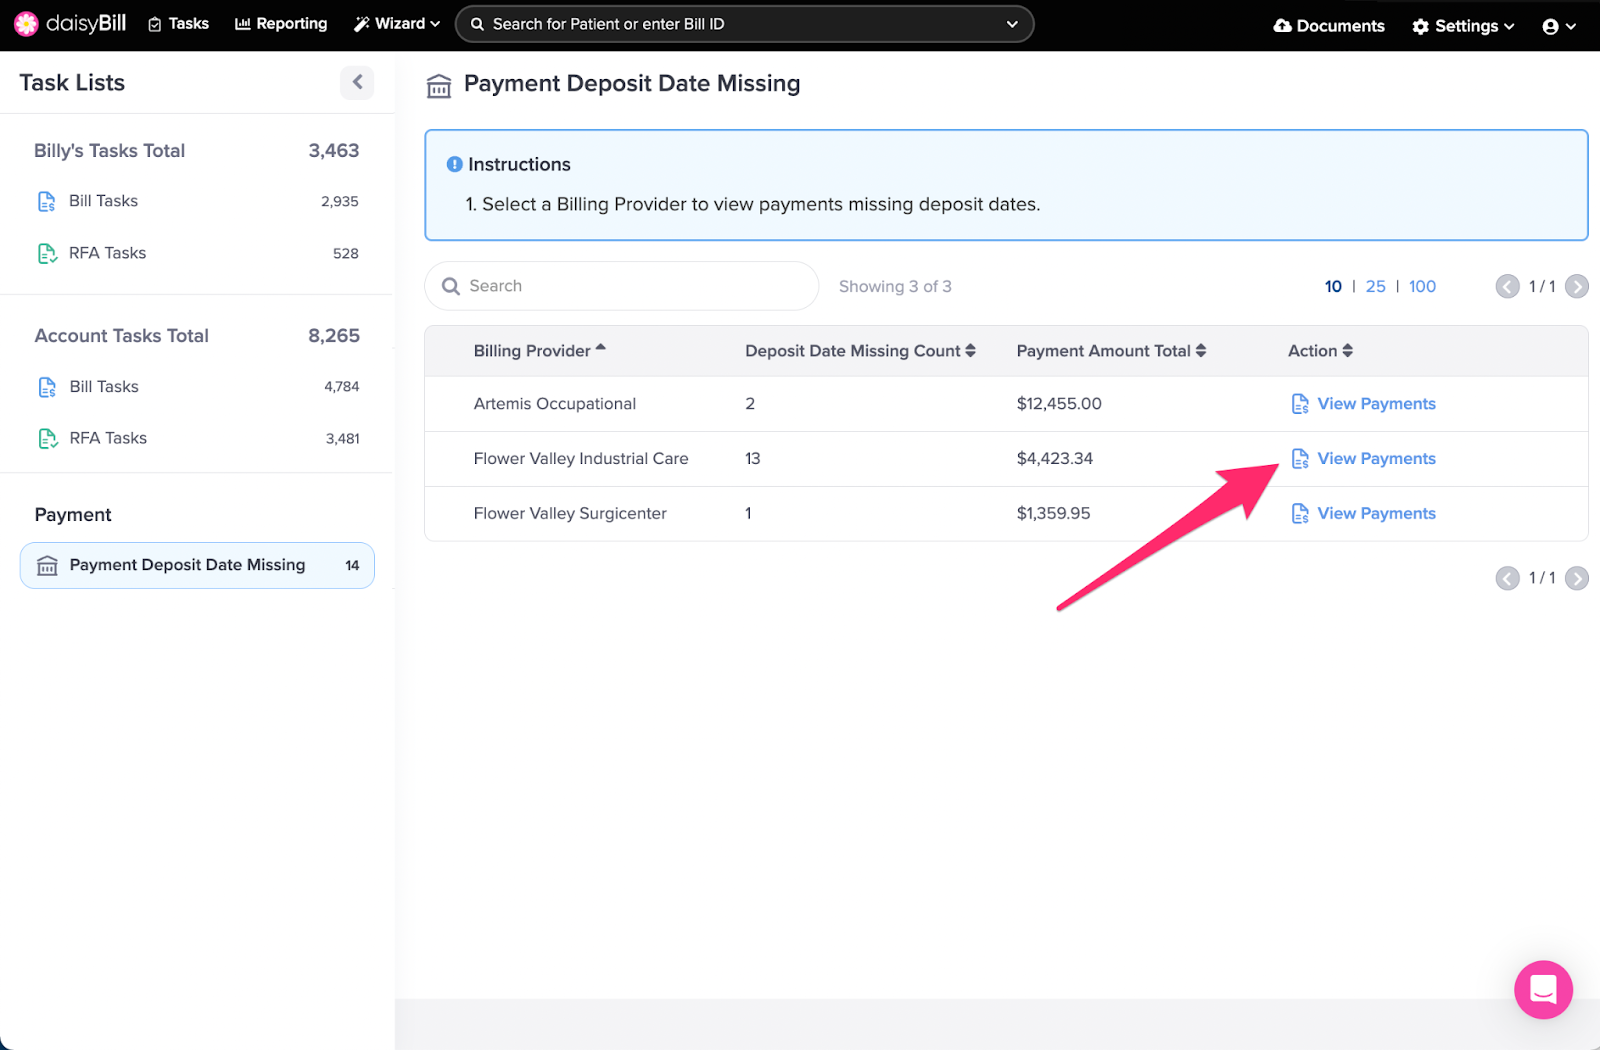Show 100 results per page

click(1421, 286)
